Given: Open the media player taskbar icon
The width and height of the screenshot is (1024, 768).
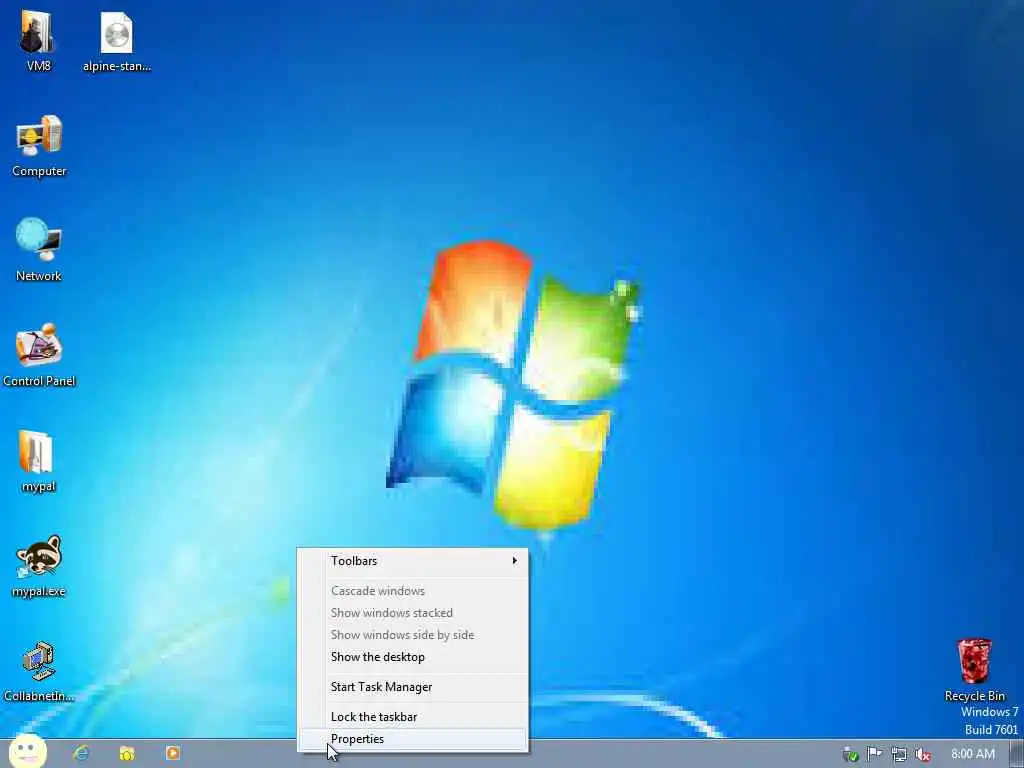Looking at the screenshot, I should [173, 754].
